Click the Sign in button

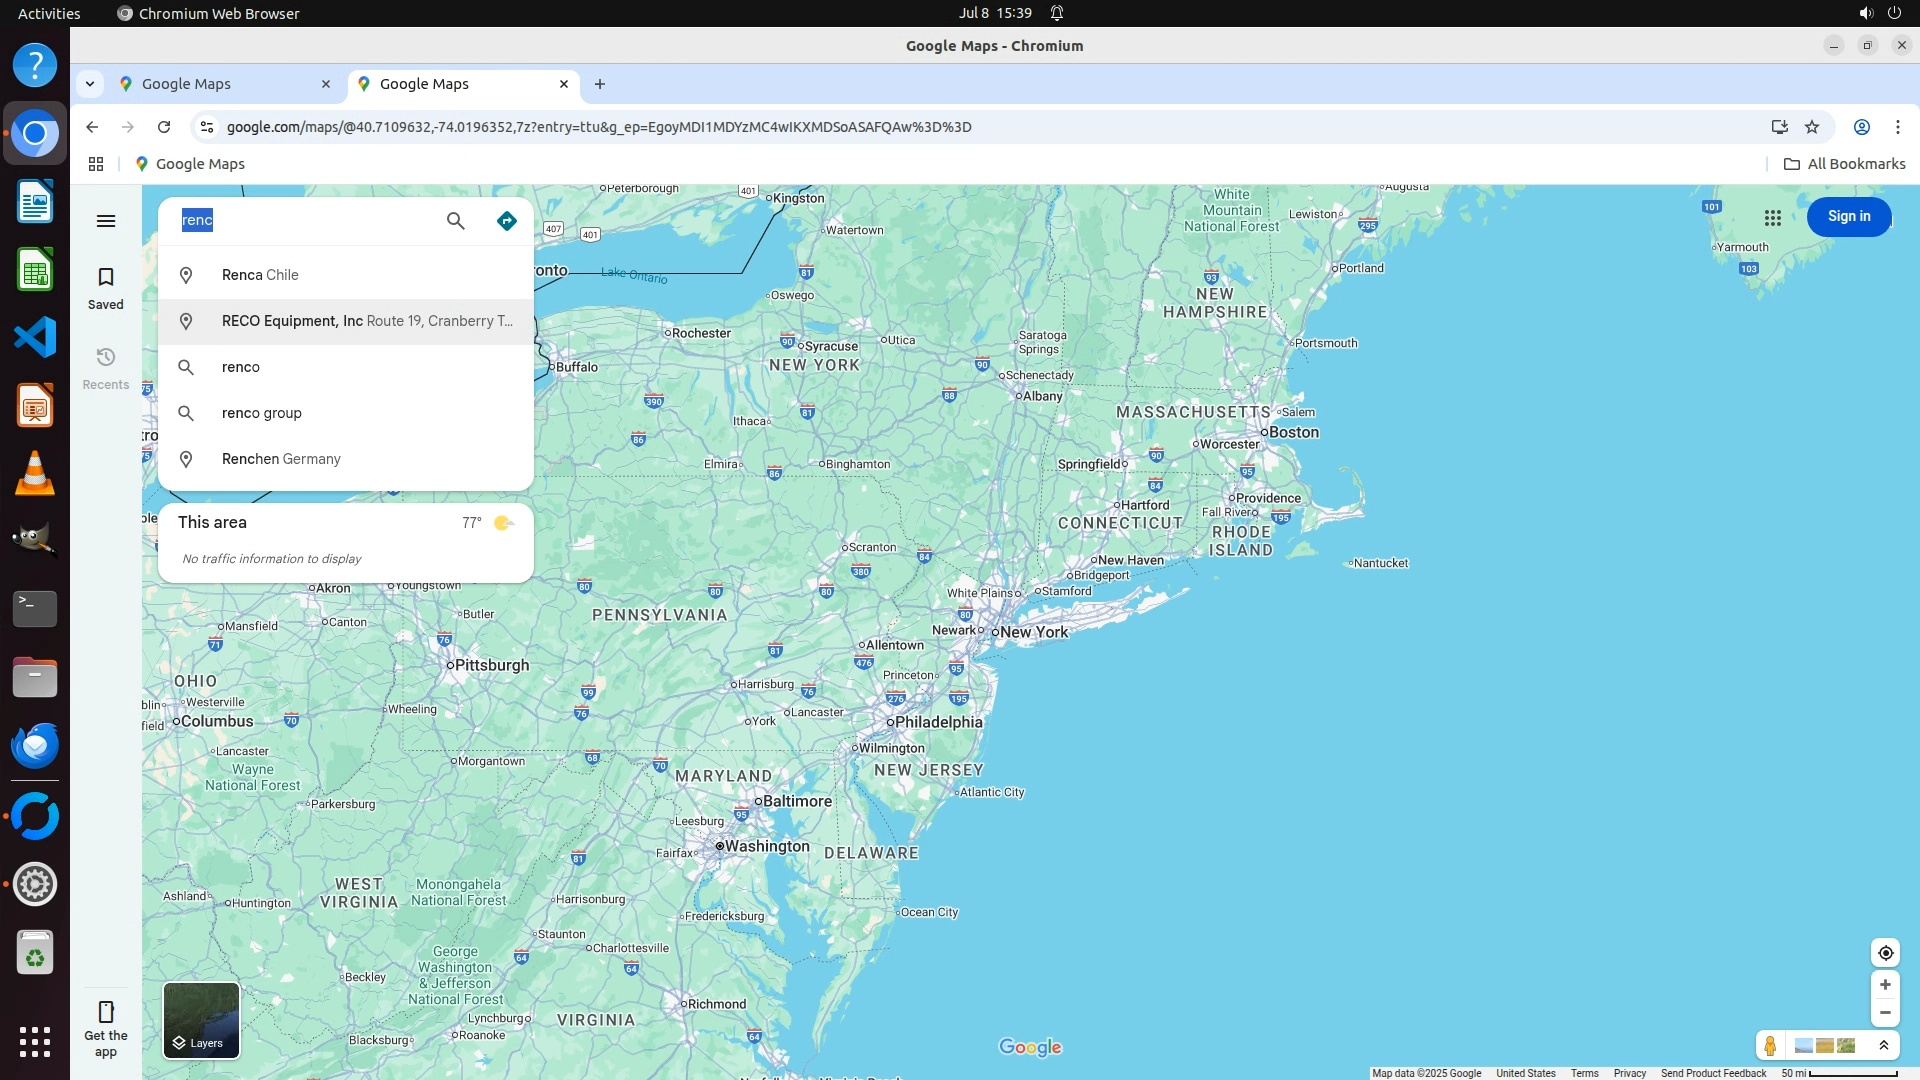point(1848,217)
